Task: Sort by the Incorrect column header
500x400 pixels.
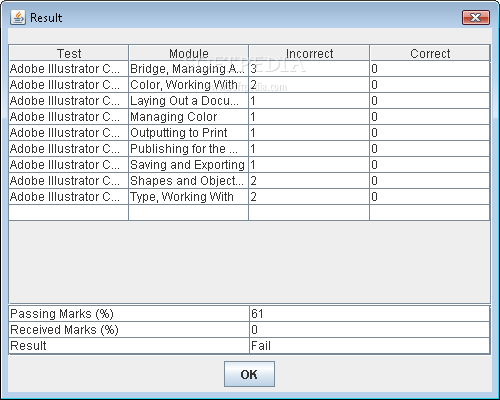Action: pos(309,53)
